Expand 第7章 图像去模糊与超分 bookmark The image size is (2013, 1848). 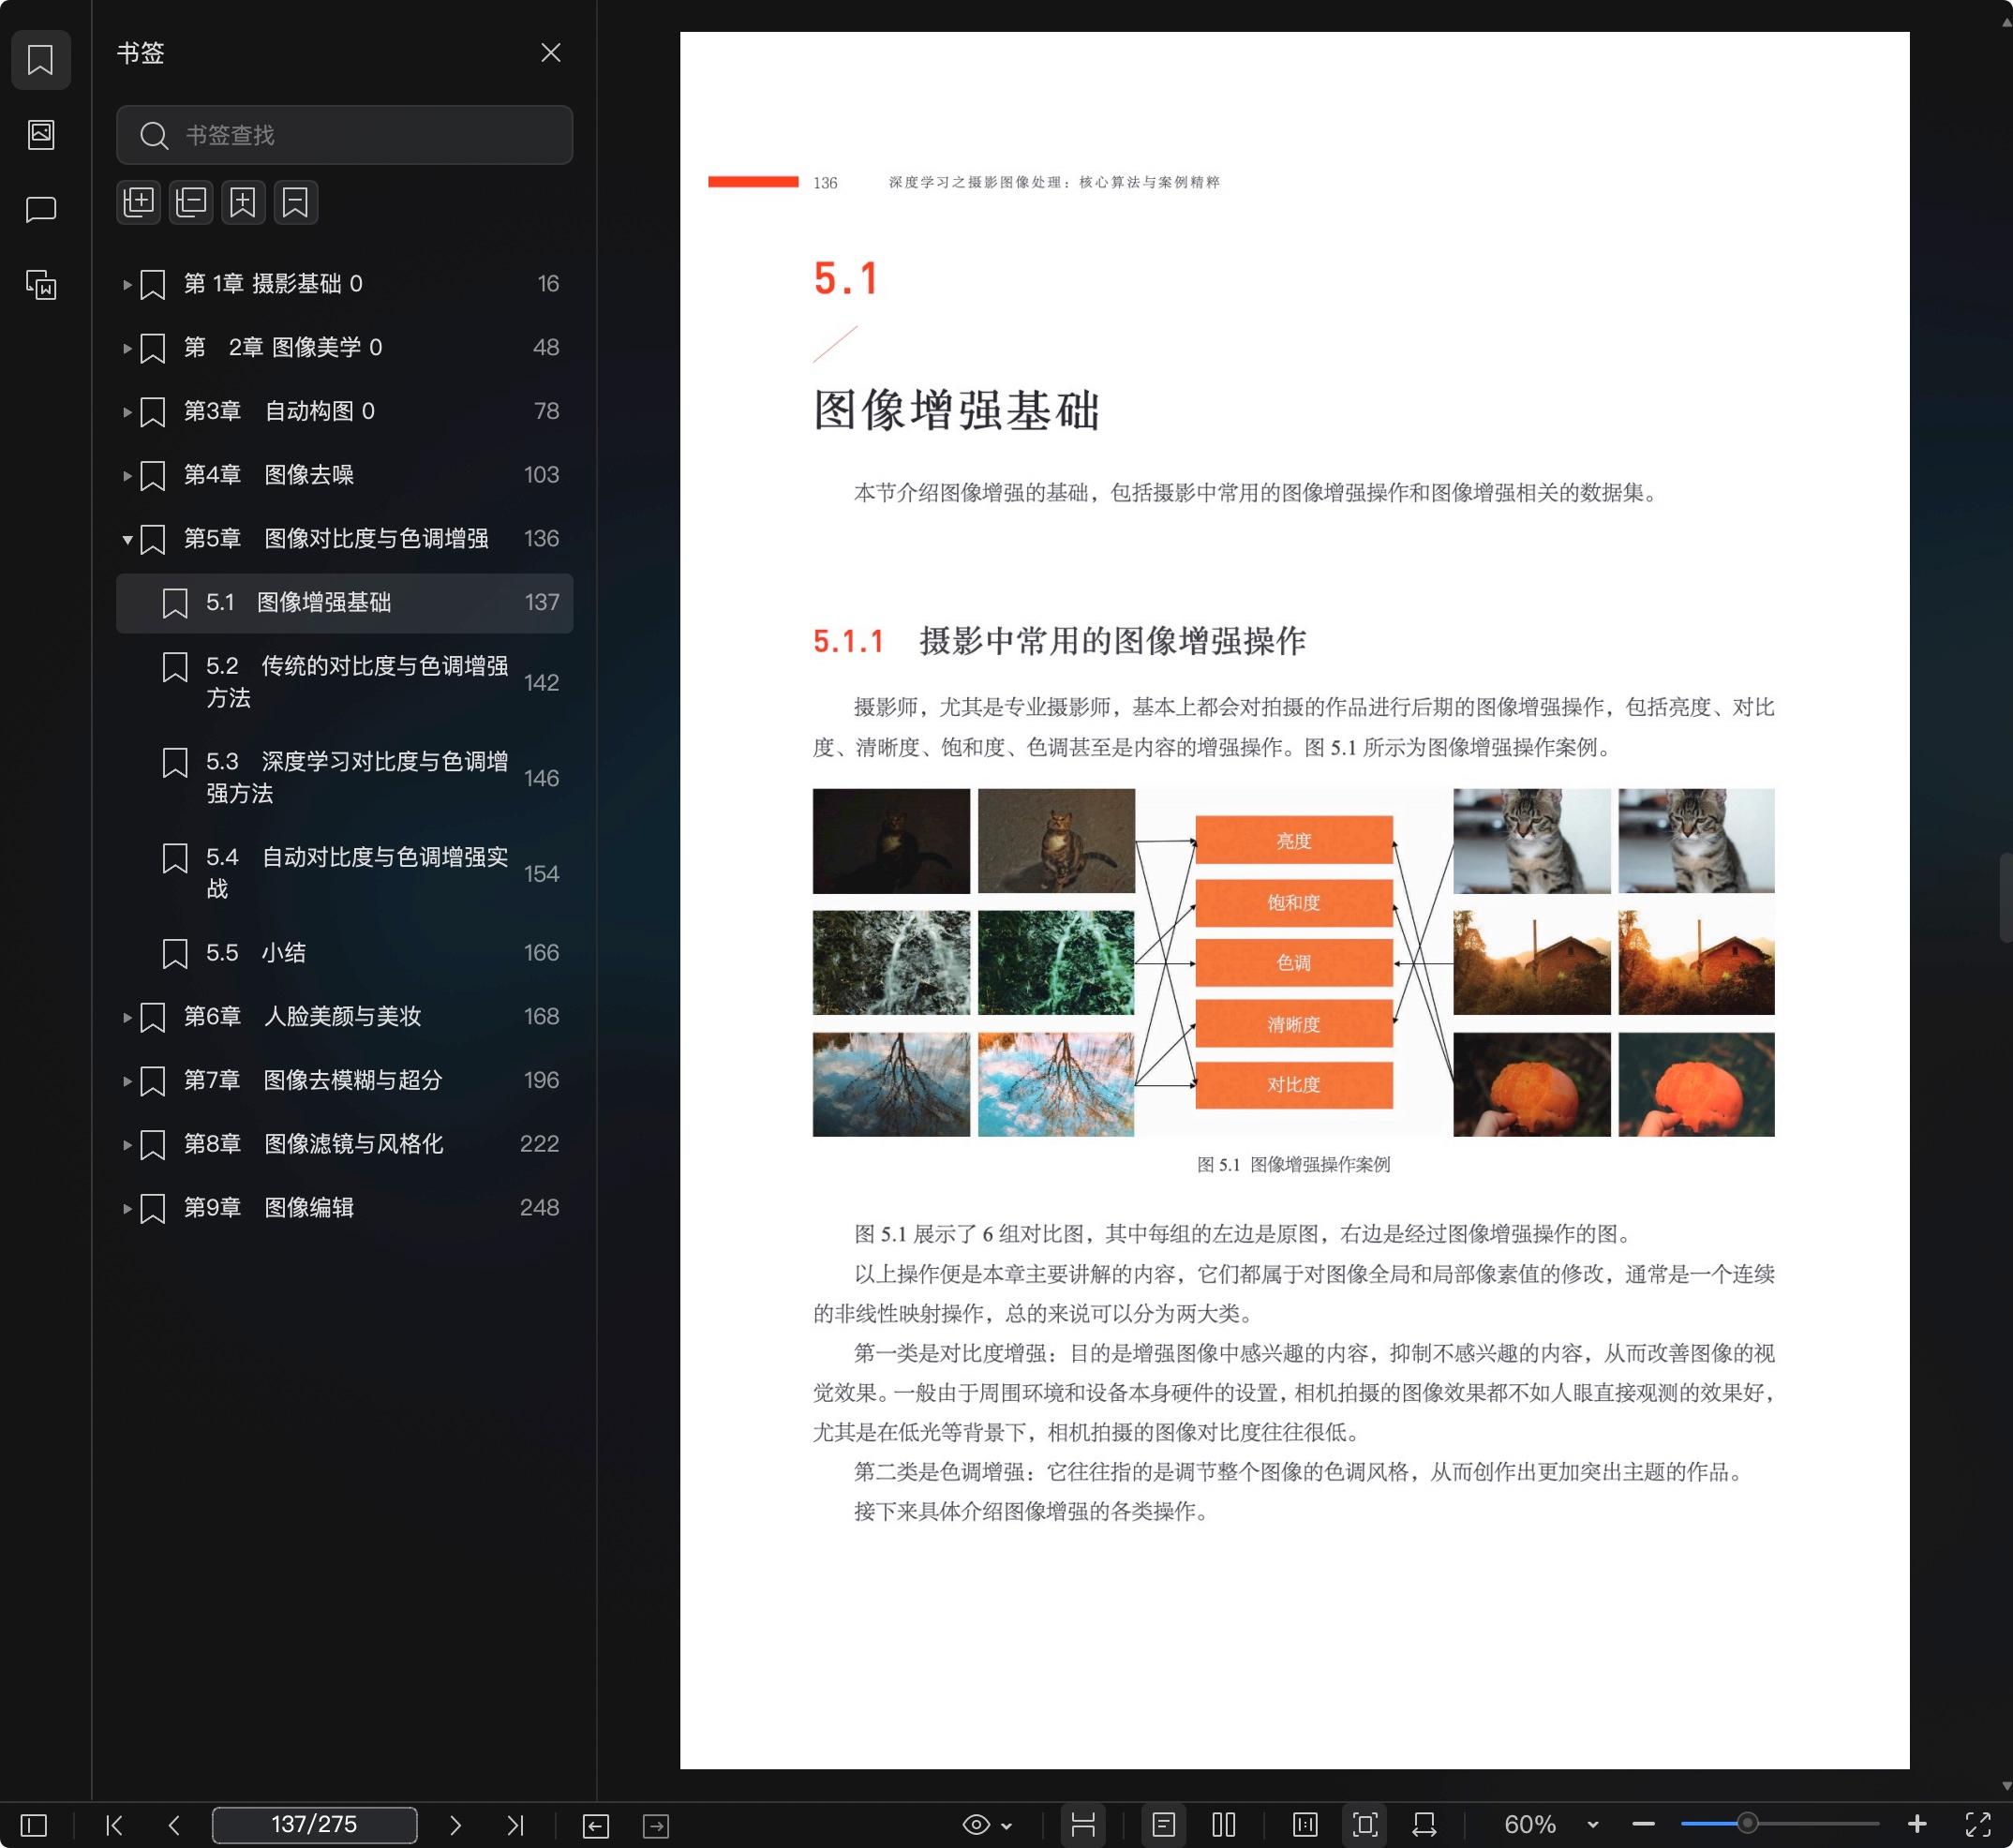click(x=127, y=1081)
